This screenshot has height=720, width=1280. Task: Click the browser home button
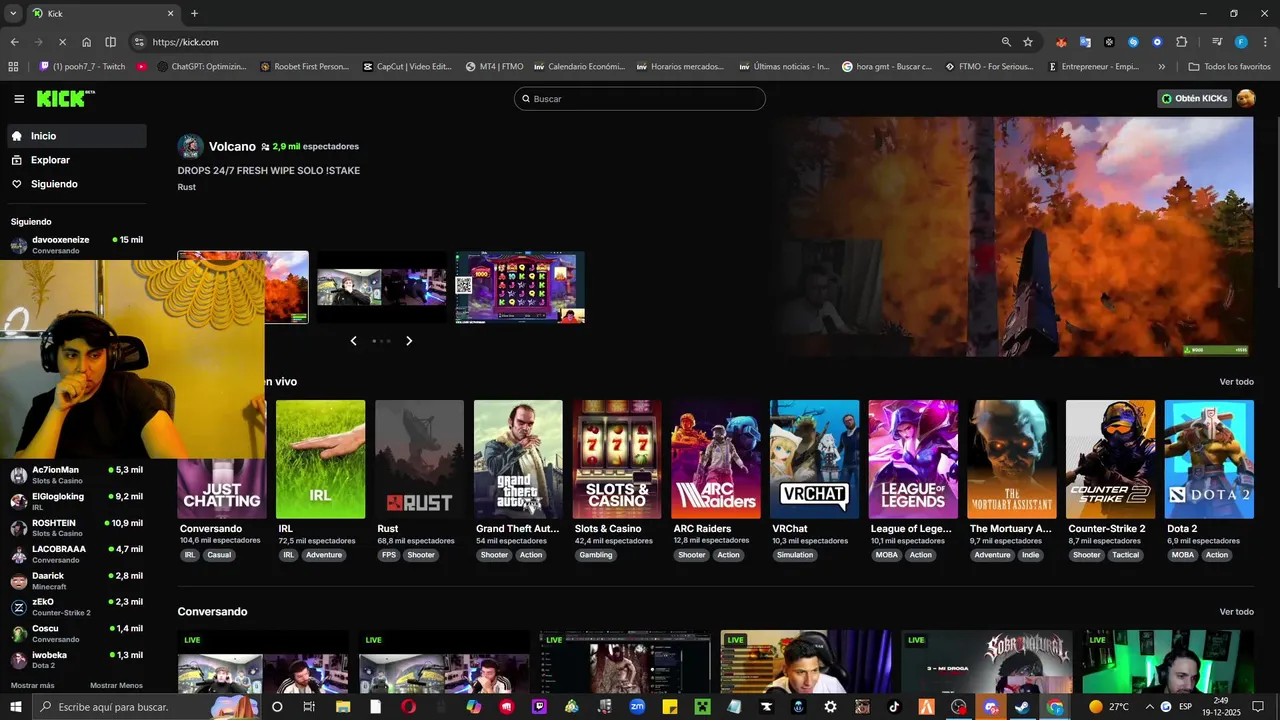click(x=86, y=42)
